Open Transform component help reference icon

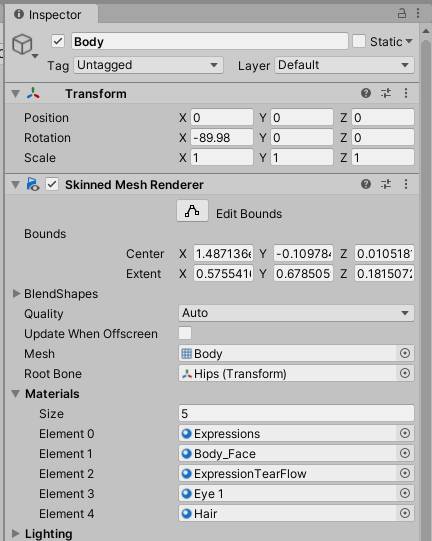point(366,93)
